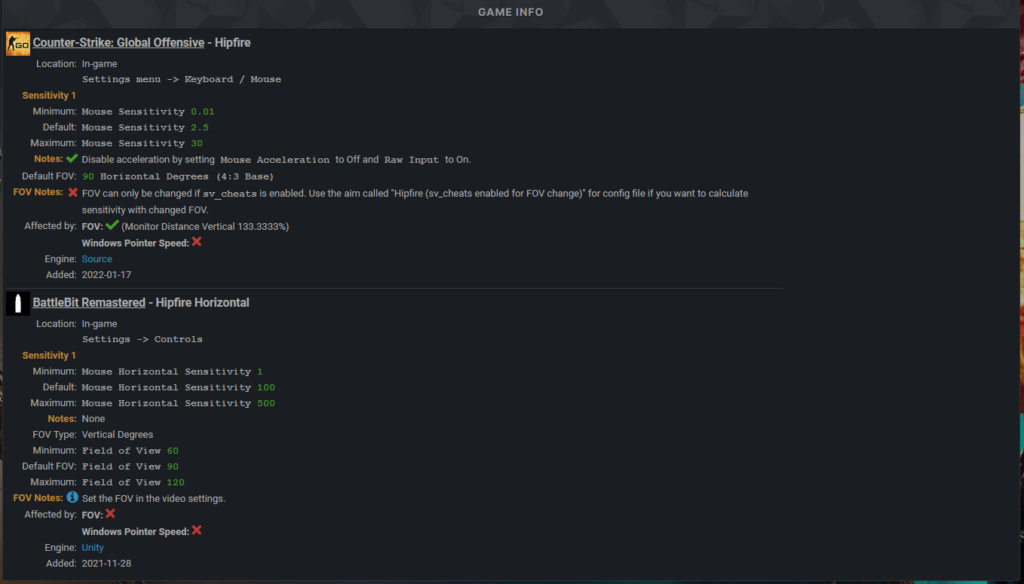Open BattleBit Remastered title link

89,302
